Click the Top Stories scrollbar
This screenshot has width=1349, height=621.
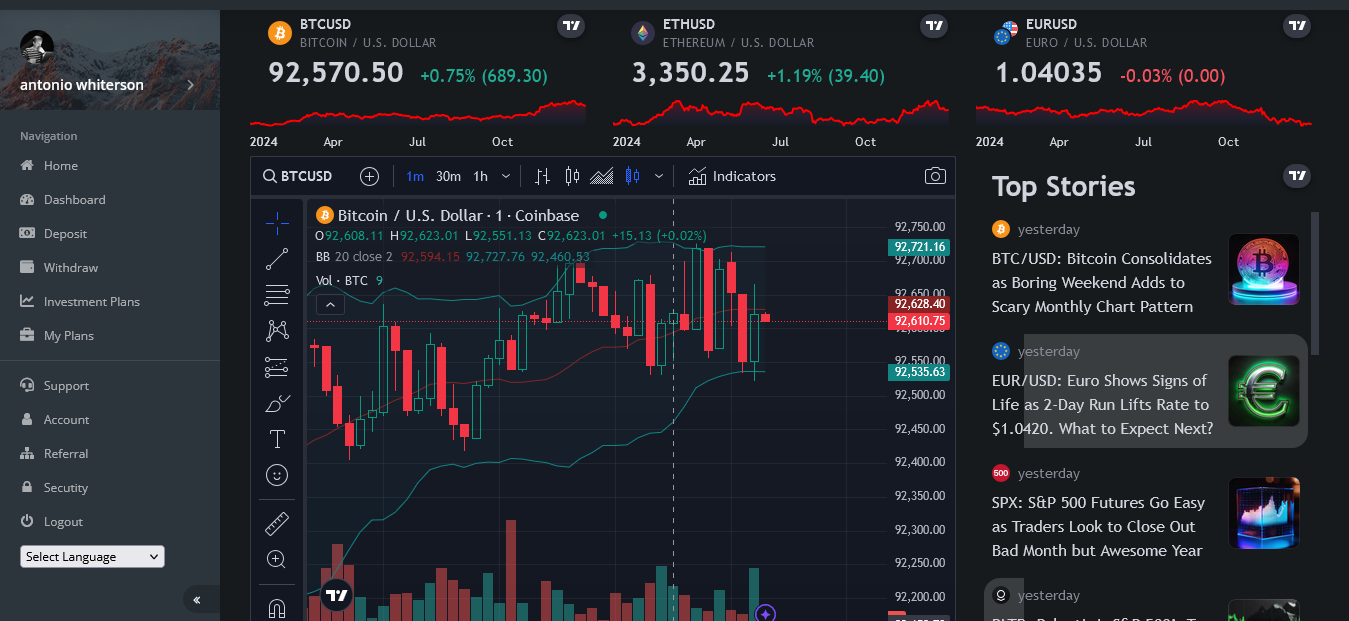click(x=1315, y=282)
